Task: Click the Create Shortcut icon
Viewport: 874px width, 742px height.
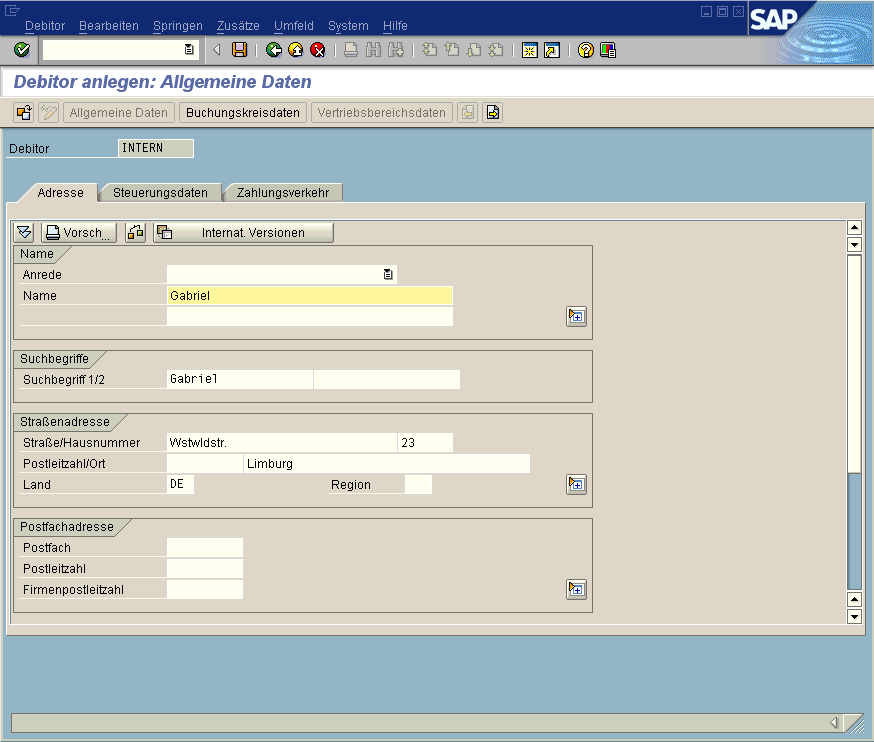Action: coord(552,50)
